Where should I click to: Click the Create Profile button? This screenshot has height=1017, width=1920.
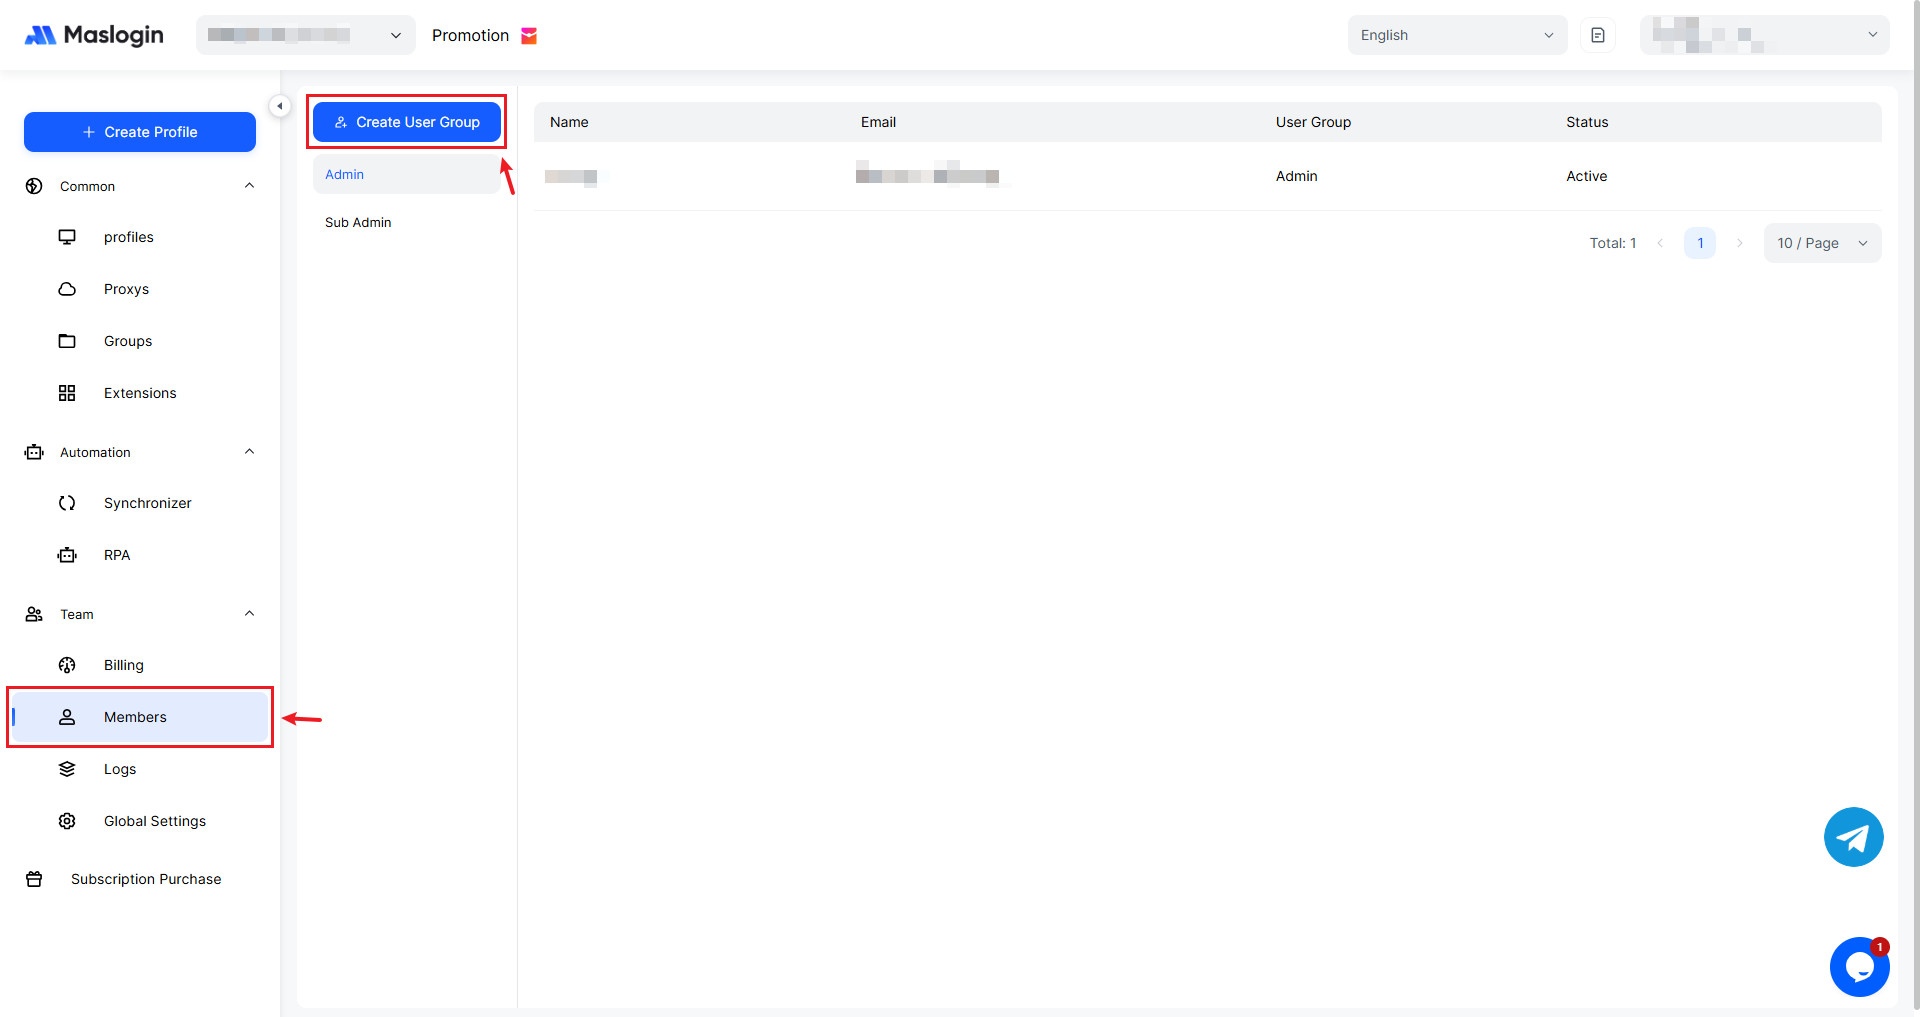point(140,132)
